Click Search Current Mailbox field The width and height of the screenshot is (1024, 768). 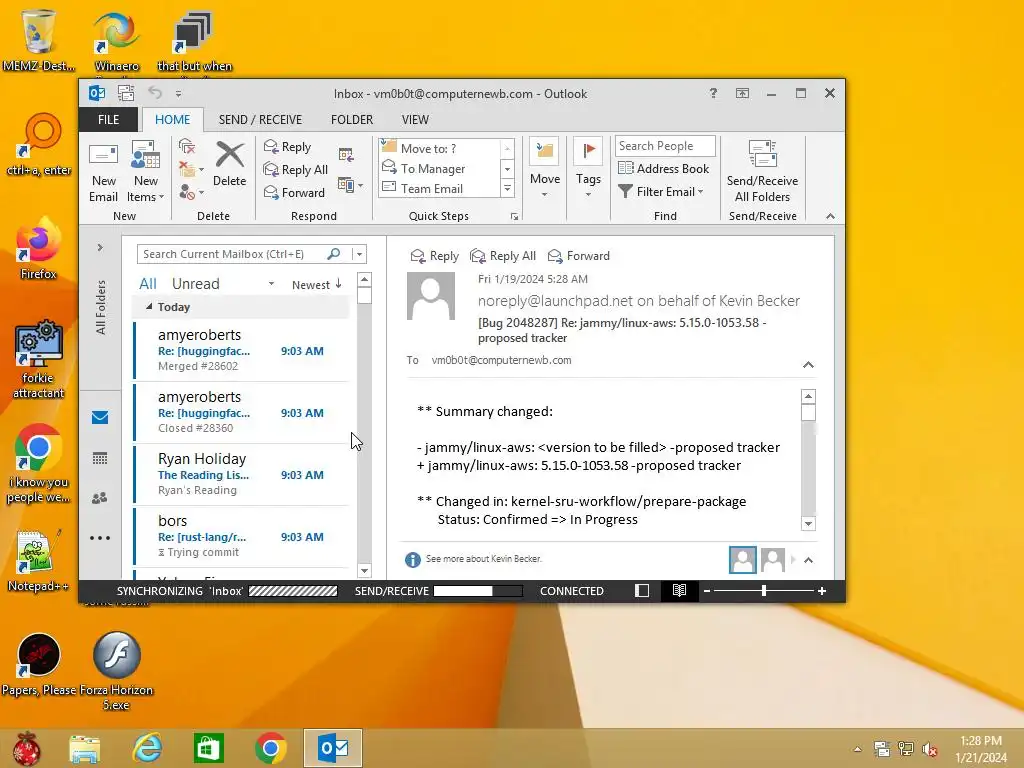pos(232,254)
